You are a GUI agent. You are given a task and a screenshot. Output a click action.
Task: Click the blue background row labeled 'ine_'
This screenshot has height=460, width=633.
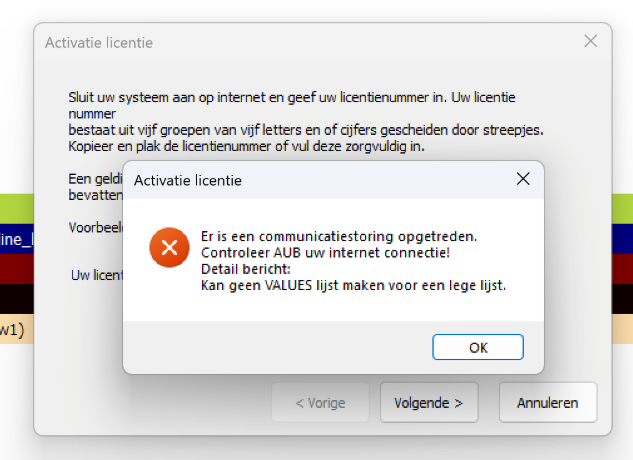pos(17,239)
